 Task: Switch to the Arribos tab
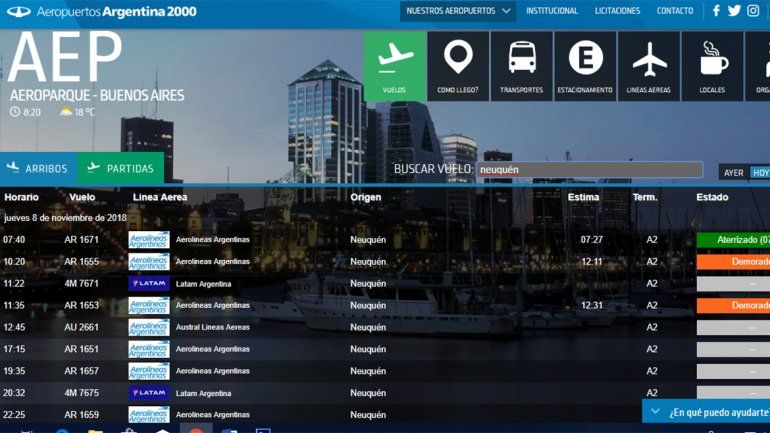38,168
